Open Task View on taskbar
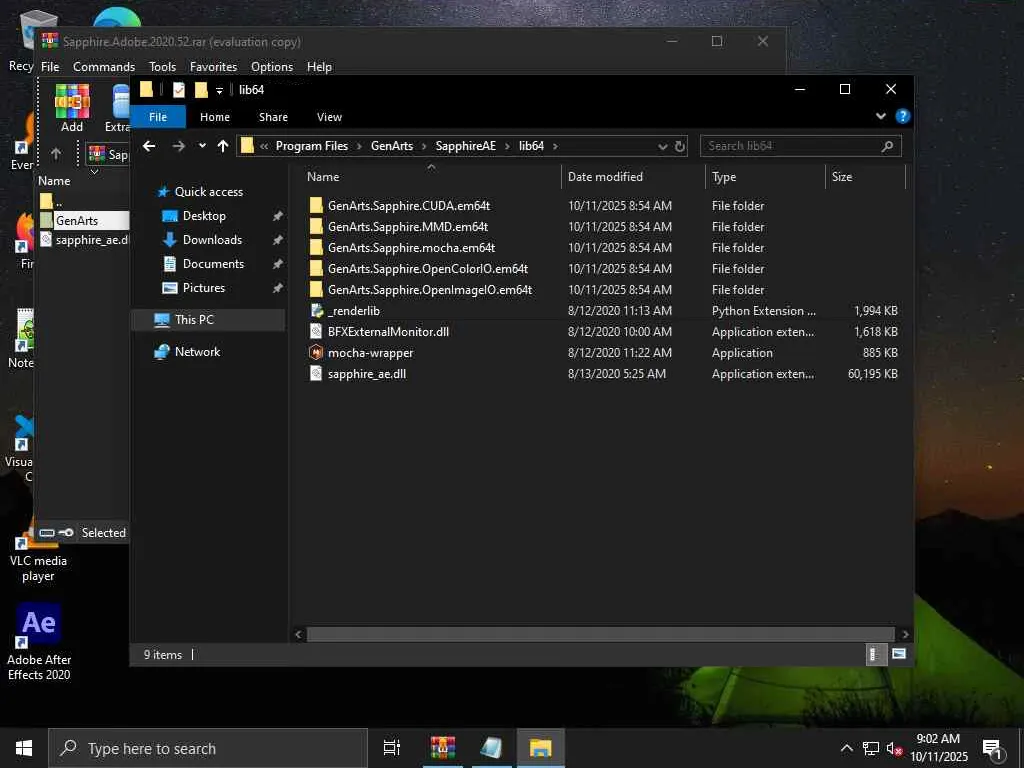The width and height of the screenshot is (1024, 768). pyautogui.click(x=391, y=748)
